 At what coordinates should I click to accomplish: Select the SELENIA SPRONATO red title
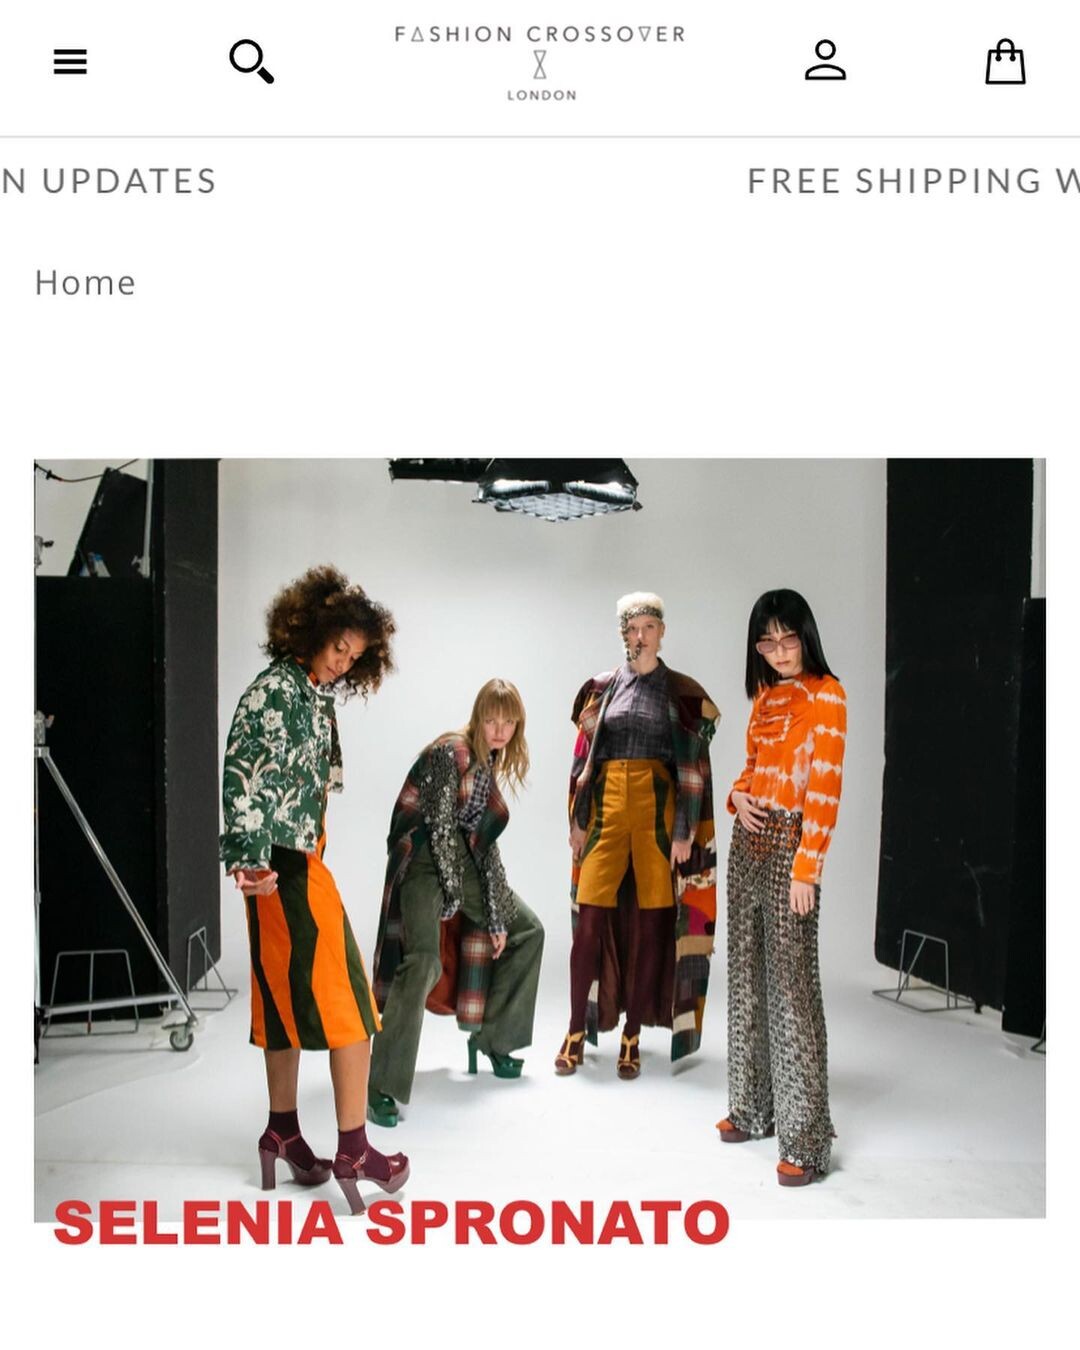tap(391, 1223)
